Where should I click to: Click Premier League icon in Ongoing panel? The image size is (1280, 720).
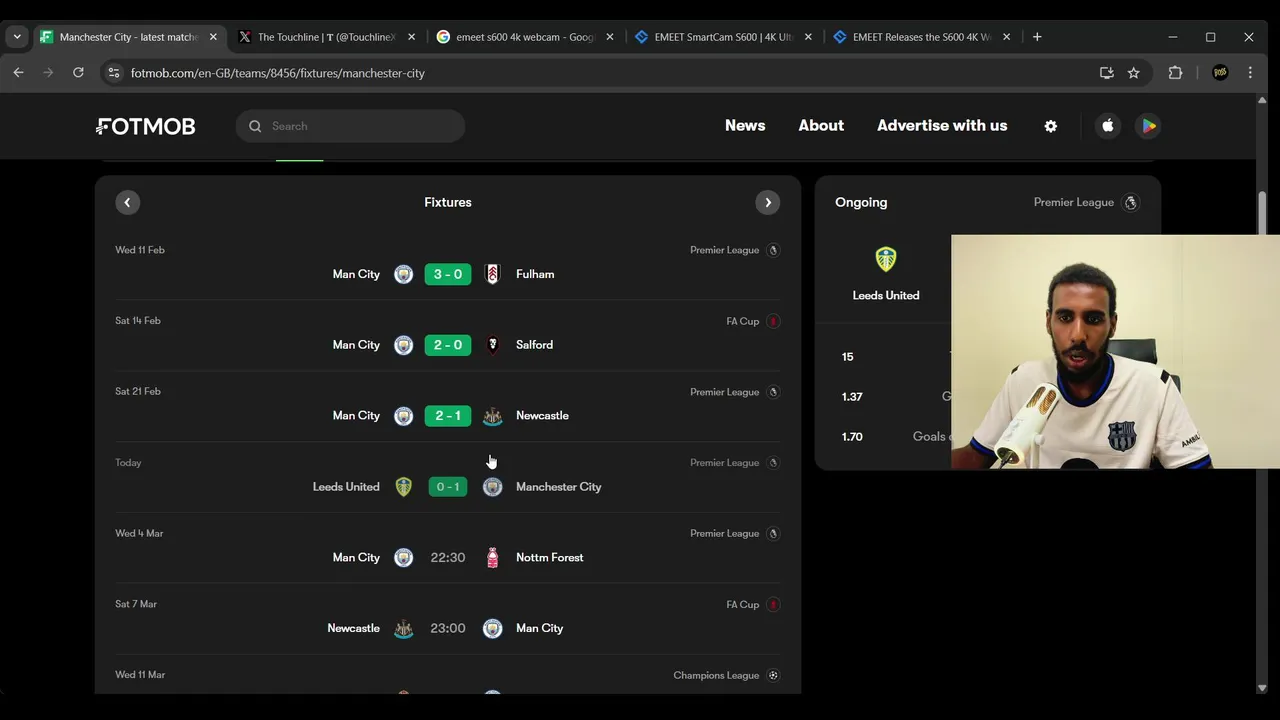point(1131,202)
